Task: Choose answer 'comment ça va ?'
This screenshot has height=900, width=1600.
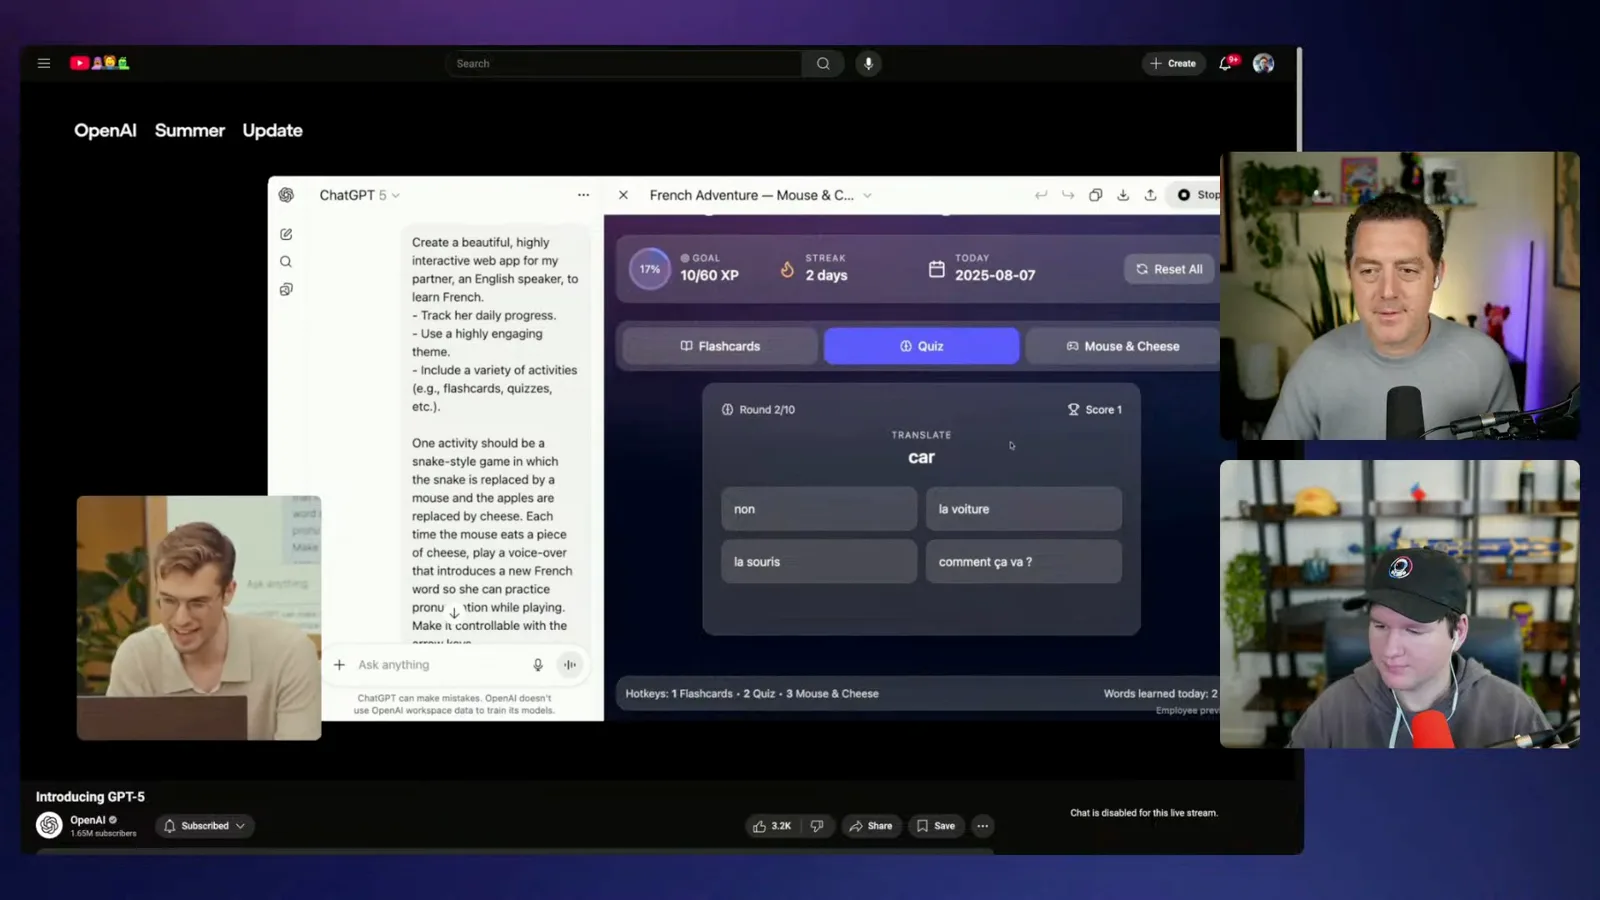Action: click(x=1023, y=562)
